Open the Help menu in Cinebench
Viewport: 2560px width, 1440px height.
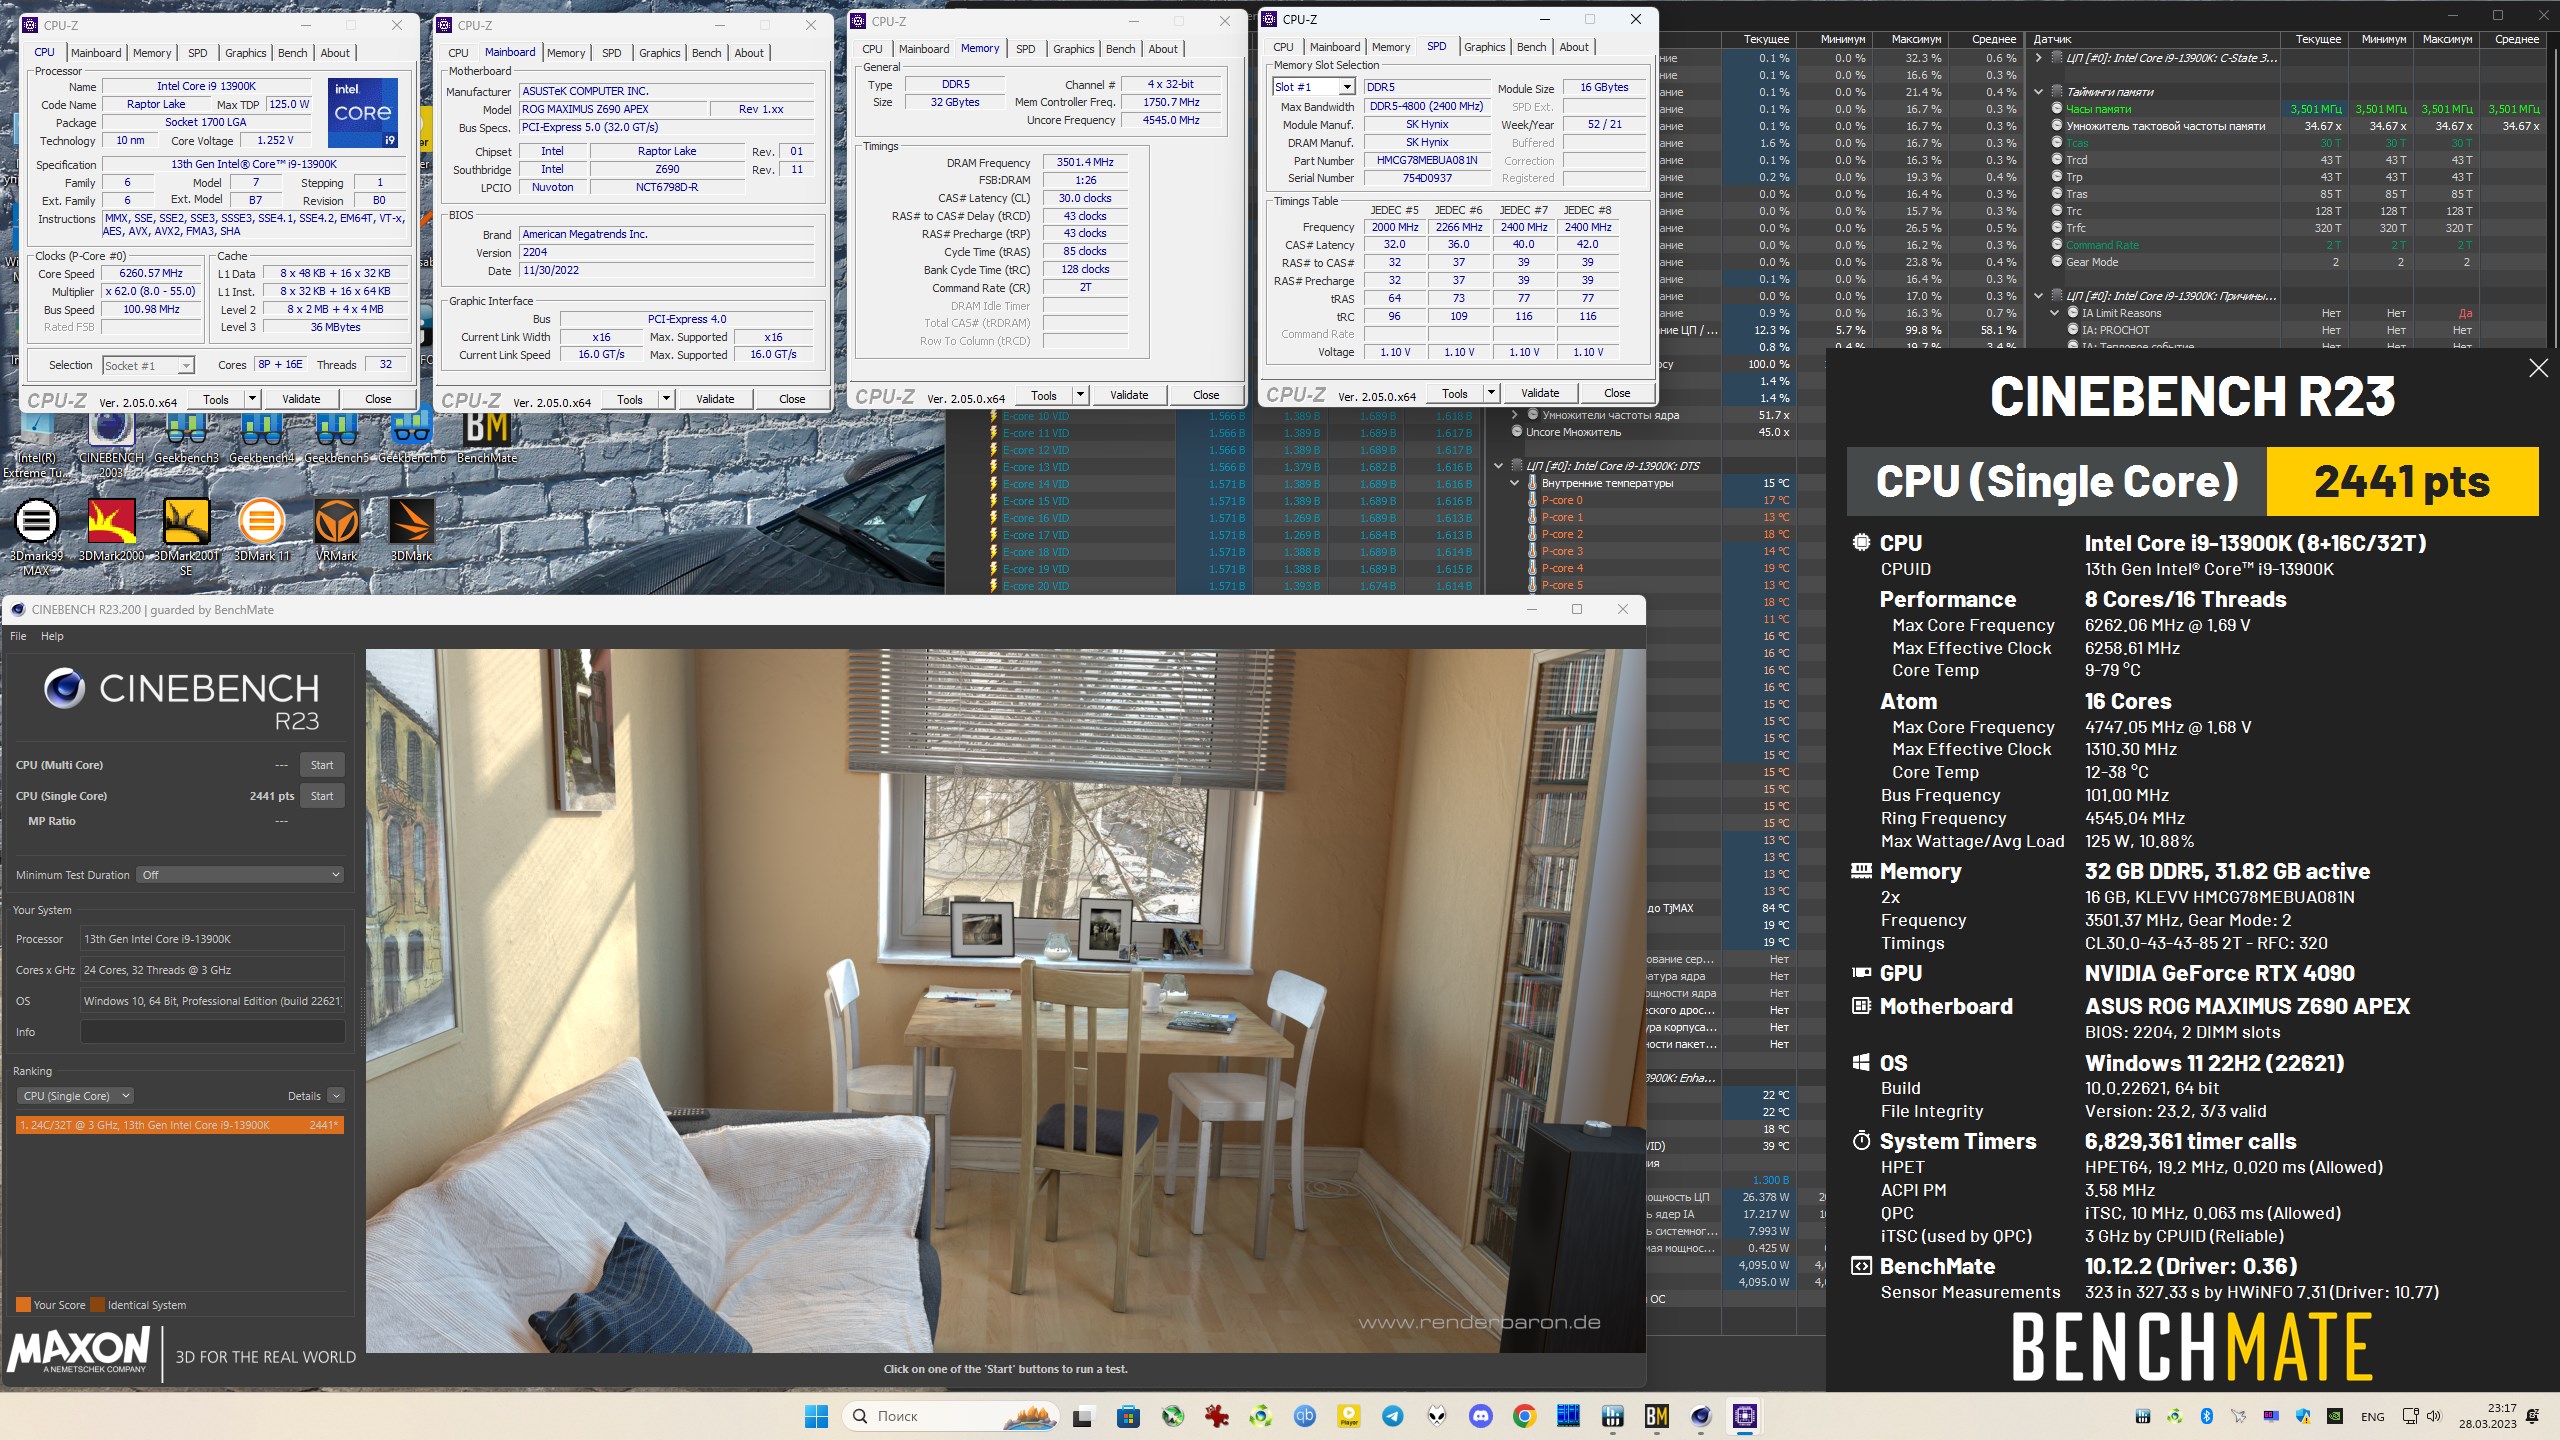(x=52, y=636)
